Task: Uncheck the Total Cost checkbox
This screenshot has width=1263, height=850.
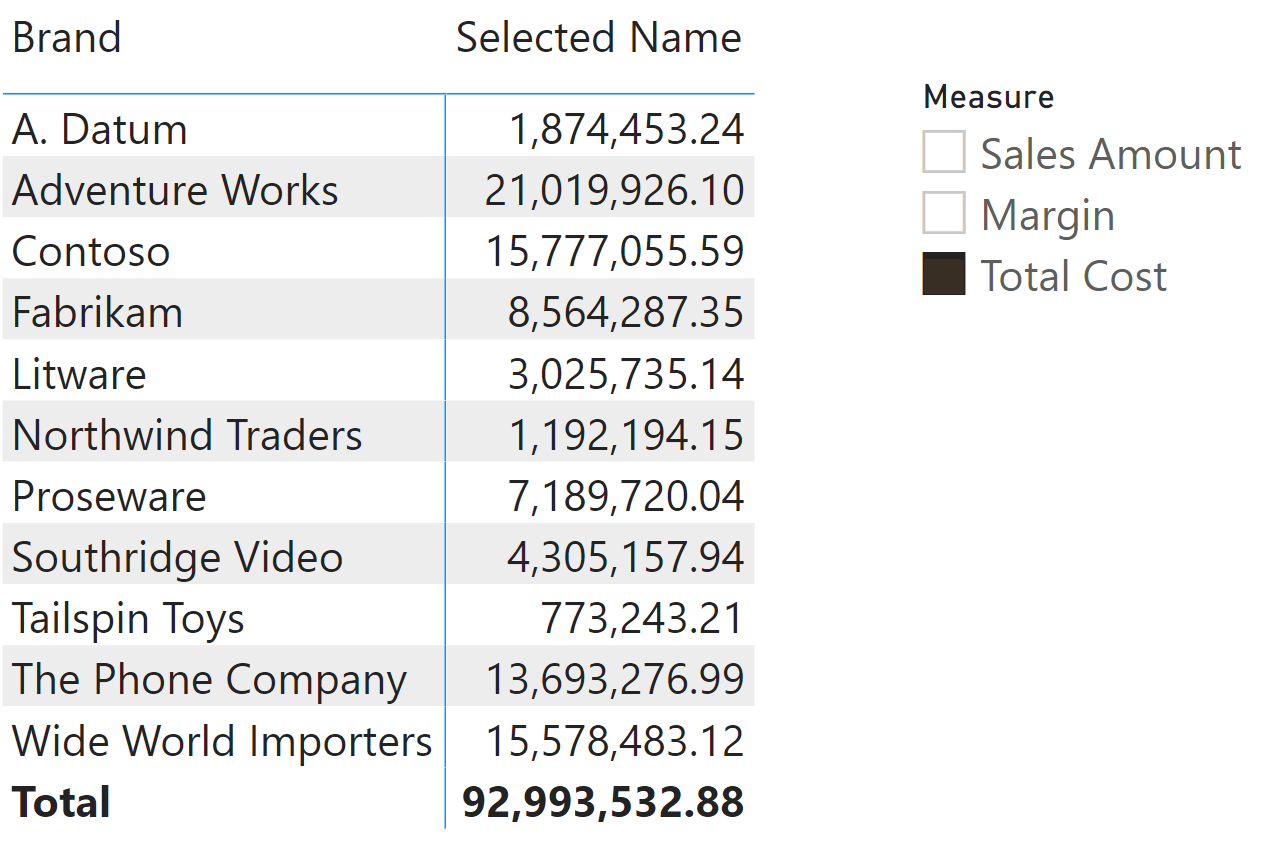Action: [x=944, y=275]
